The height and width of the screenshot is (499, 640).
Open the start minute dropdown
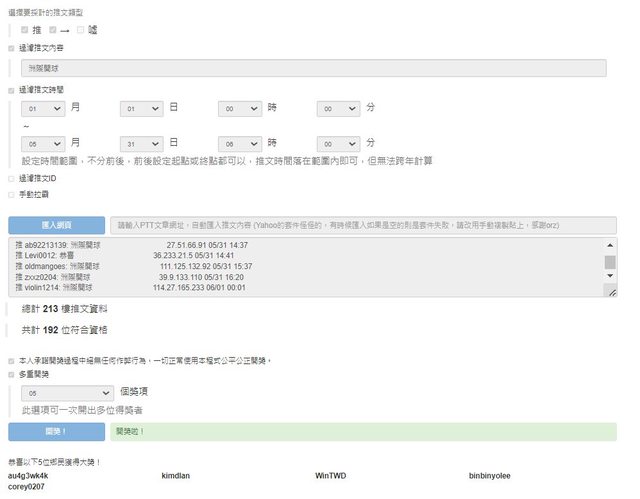tap(338, 108)
